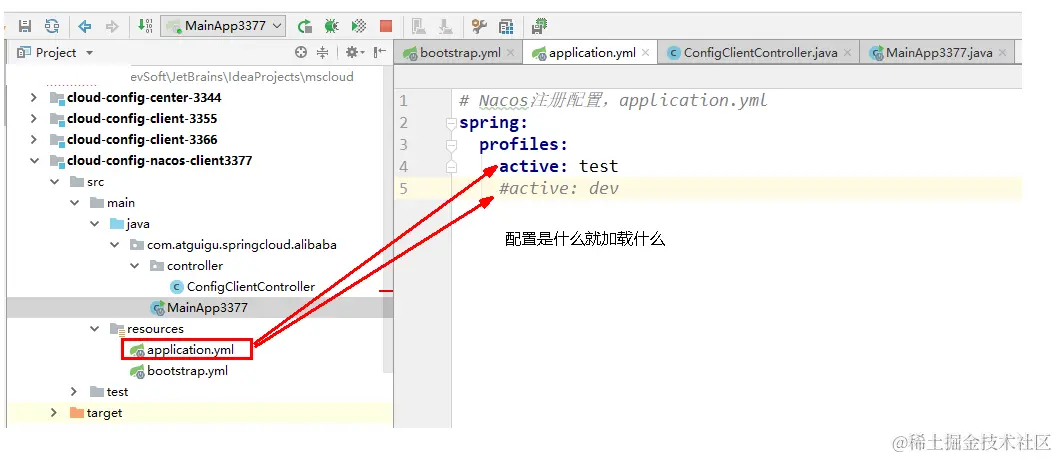Click the controller package folder icon
The height and width of the screenshot is (459, 1058).
coord(157,265)
